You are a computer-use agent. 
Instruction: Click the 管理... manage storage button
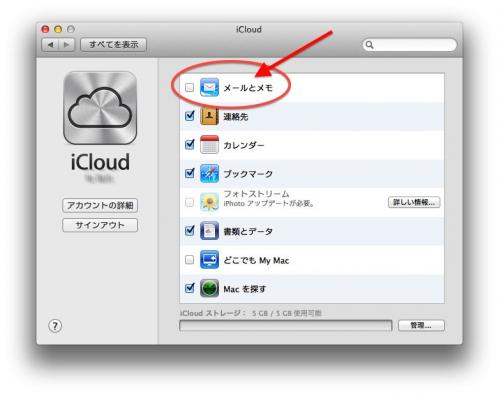(421, 326)
